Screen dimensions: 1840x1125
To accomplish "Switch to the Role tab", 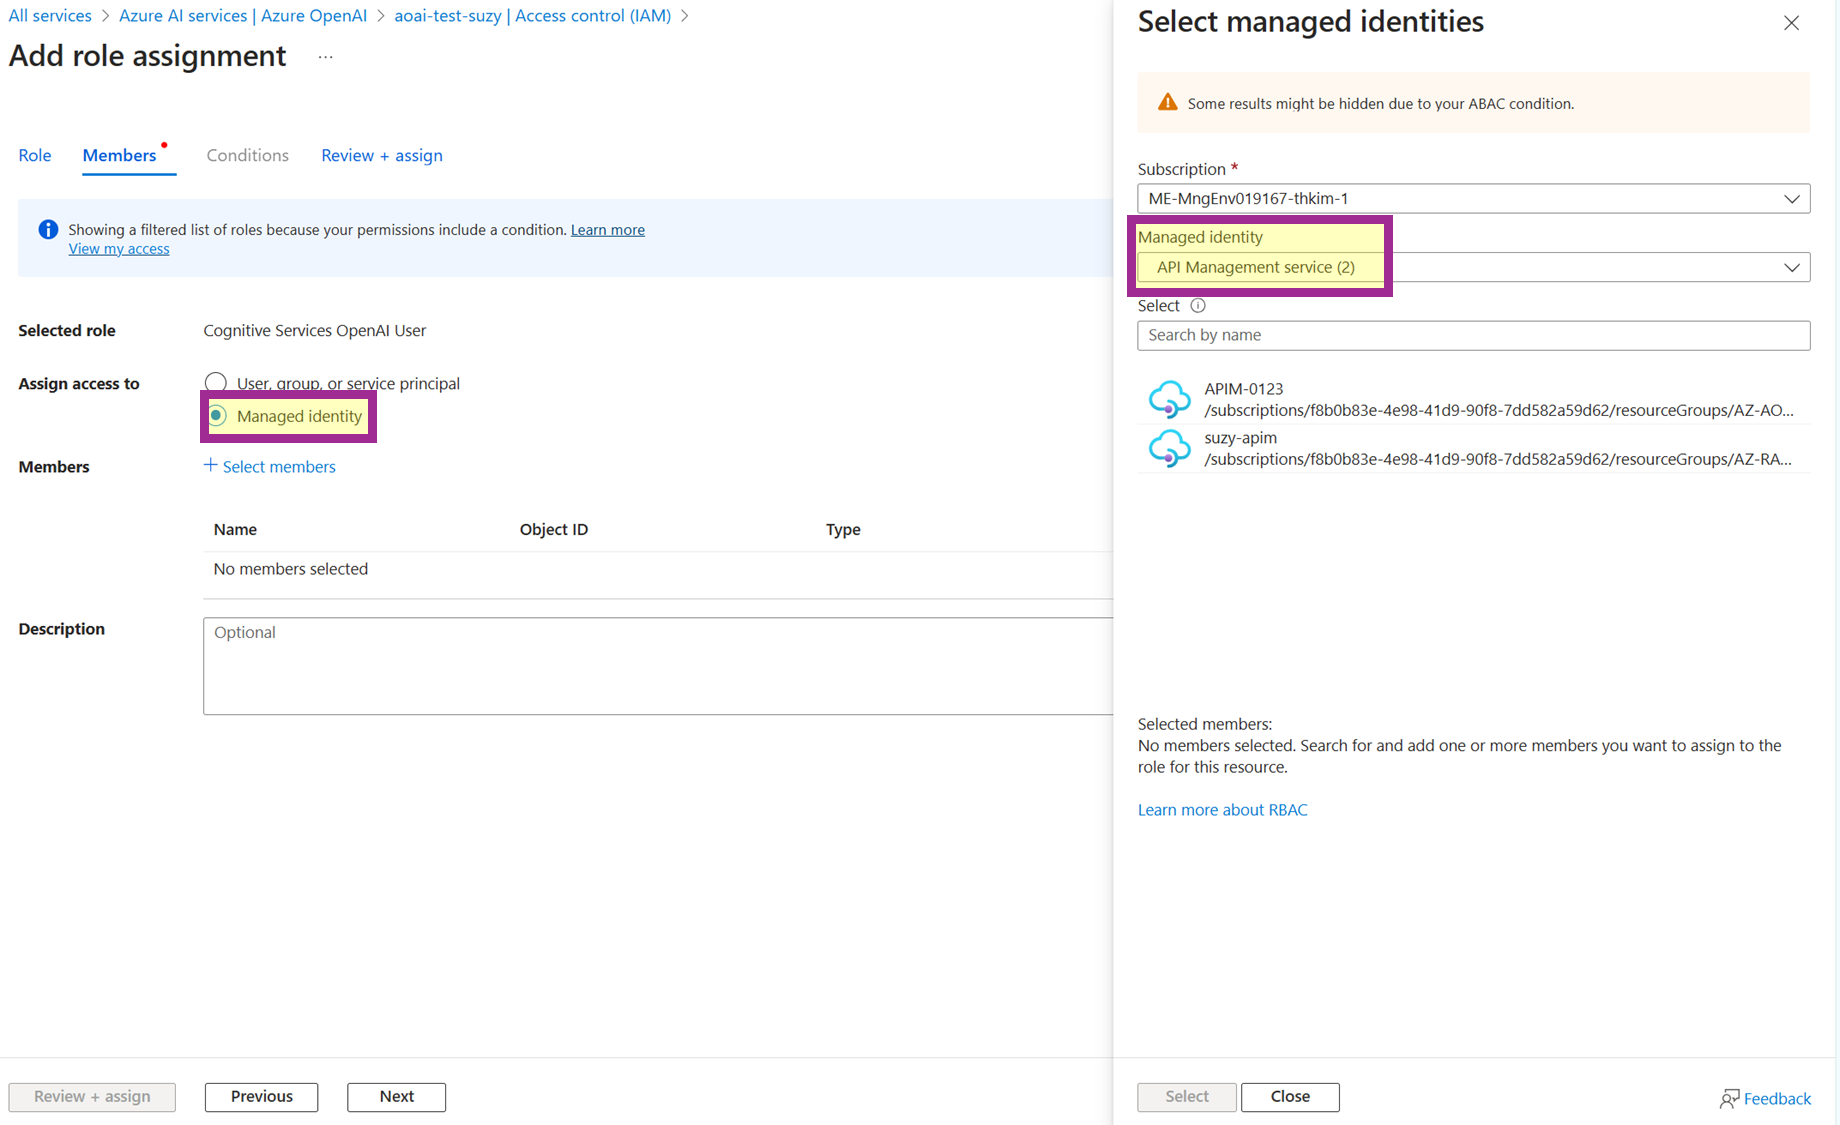I will [35, 155].
